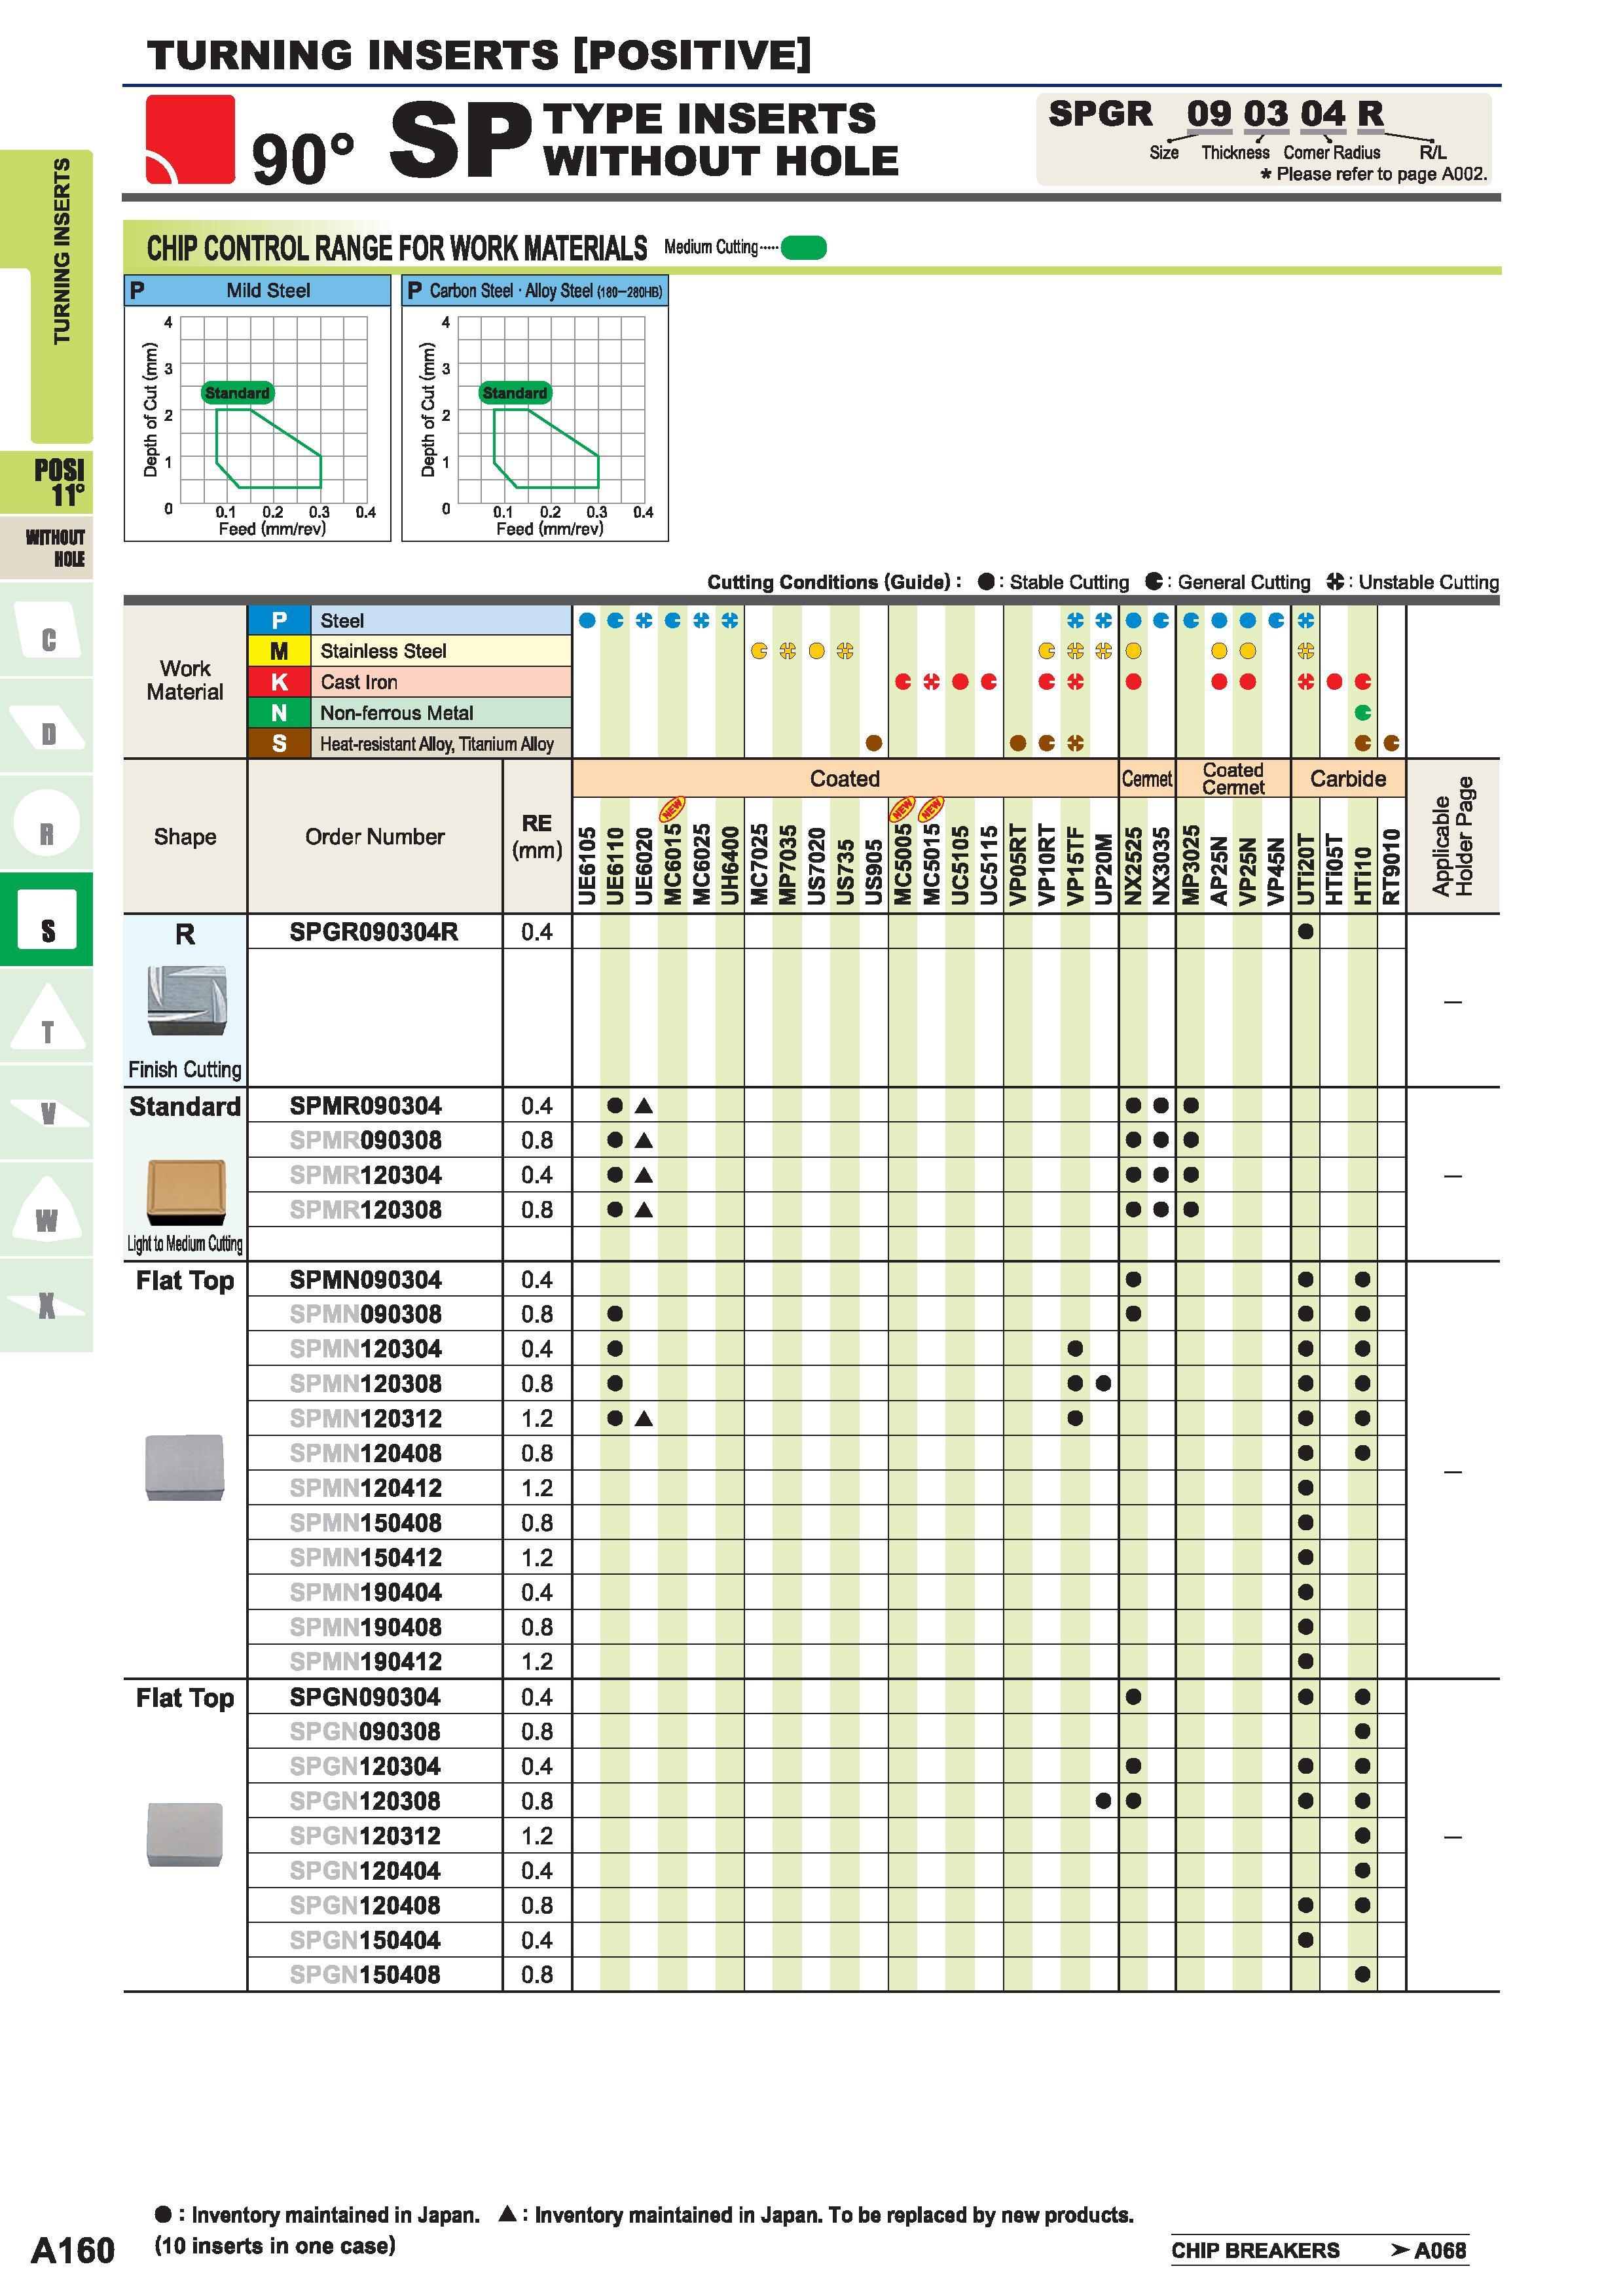Click the NX2525 cermet grade header
The height and width of the screenshot is (2296, 1623).
coord(1133,866)
